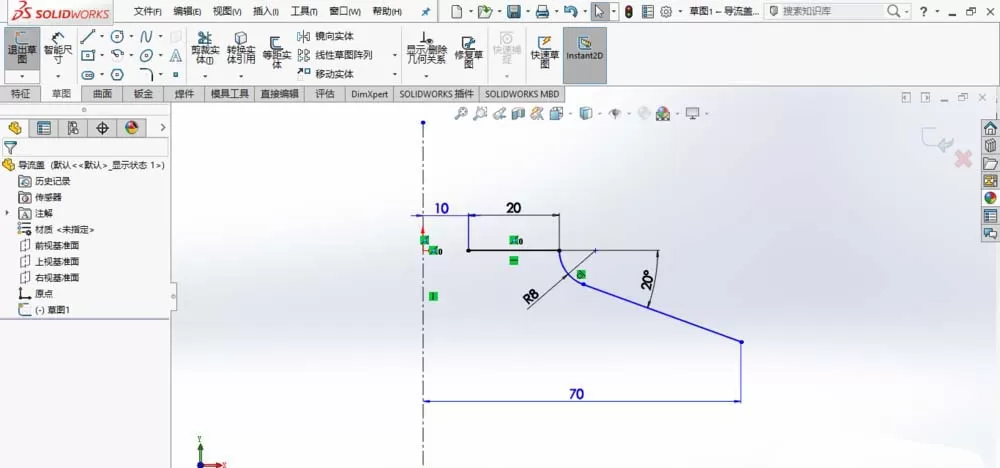Viewport: 1000px width, 468px height.
Task: Switch to the DimXpert tab
Action: tap(370, 94)
